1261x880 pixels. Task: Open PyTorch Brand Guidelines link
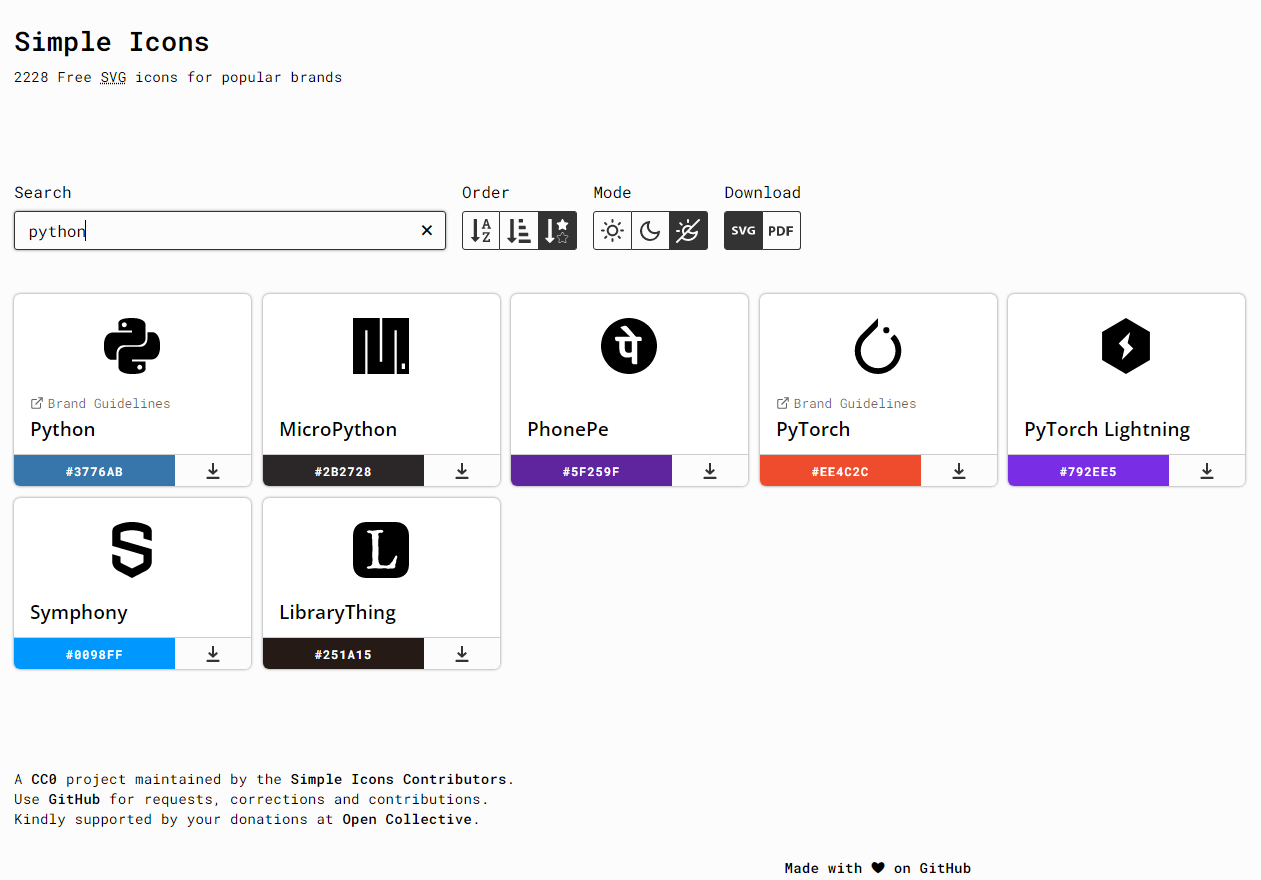[x=847, y=404]
